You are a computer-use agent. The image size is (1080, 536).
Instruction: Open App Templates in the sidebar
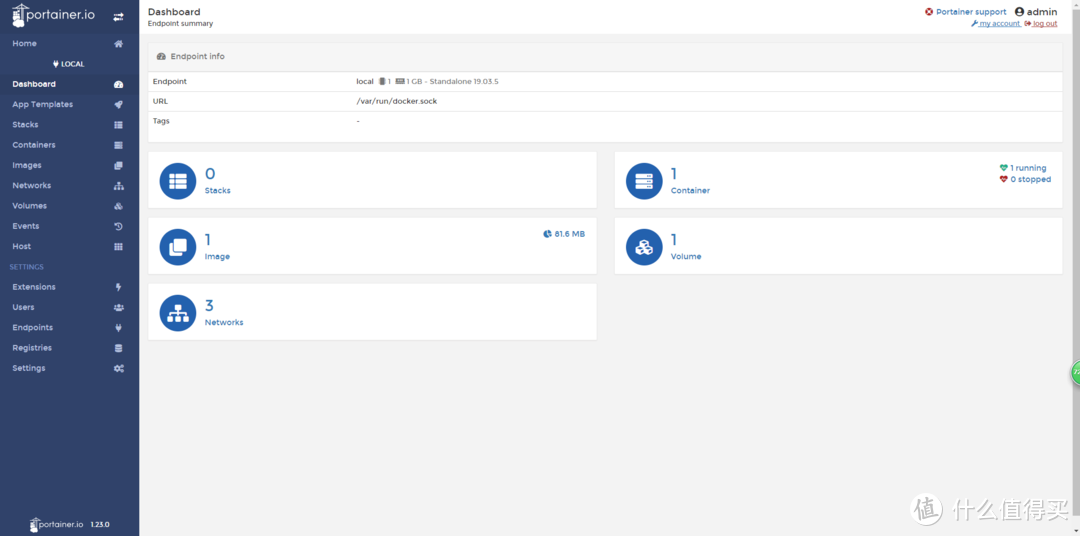pos(43,105)
